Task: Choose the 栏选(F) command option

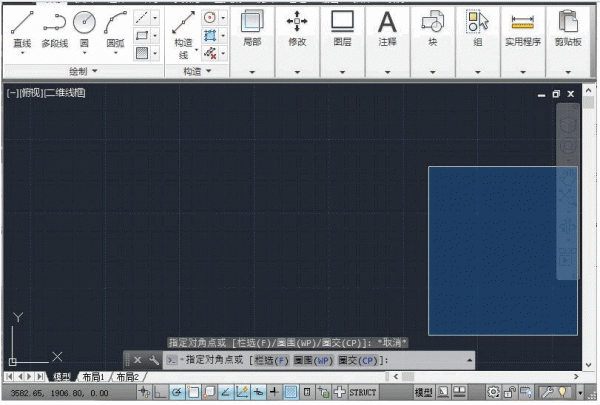Action: point(271,360)
